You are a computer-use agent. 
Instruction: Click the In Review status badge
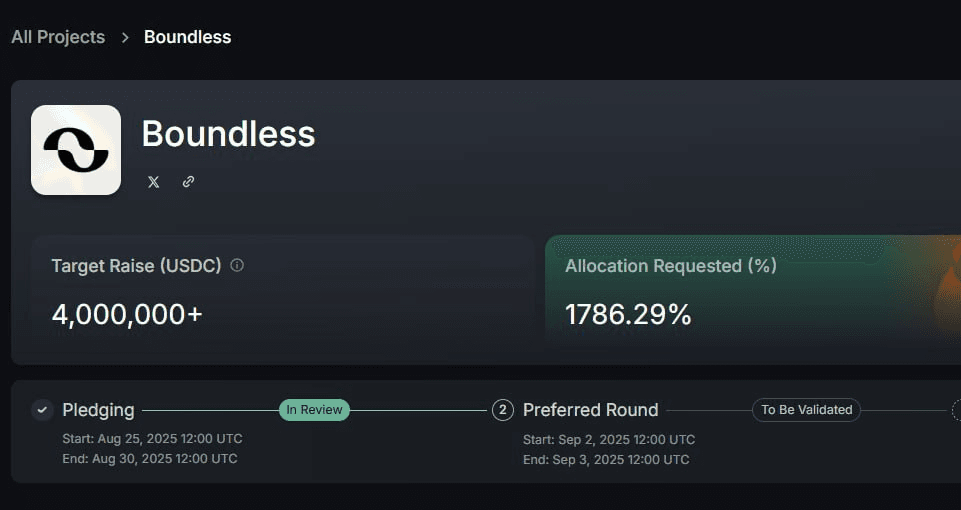click(x=314, y=410)
